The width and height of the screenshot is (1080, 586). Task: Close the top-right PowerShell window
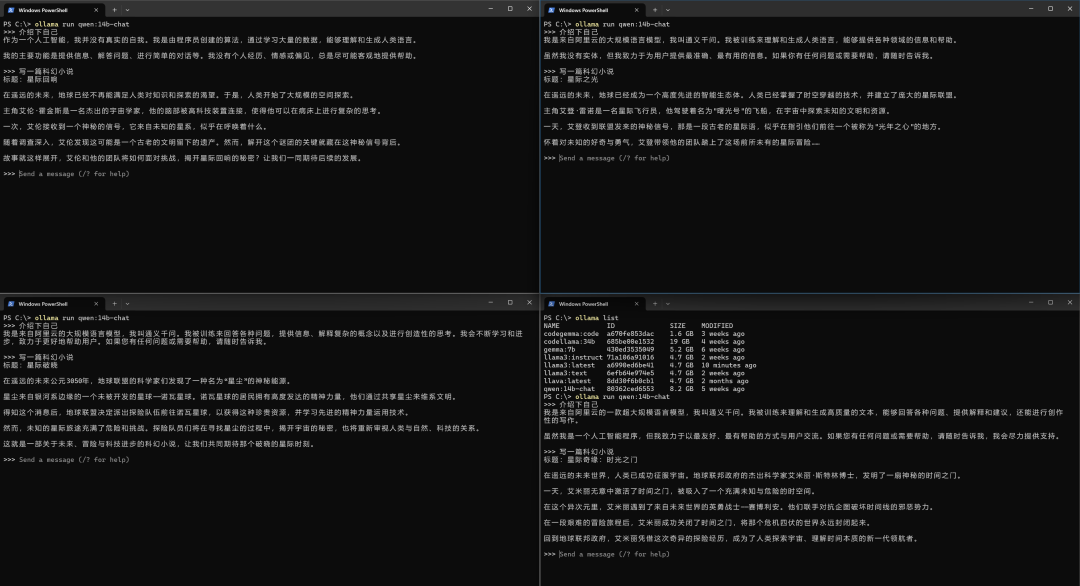point(1070,9)
